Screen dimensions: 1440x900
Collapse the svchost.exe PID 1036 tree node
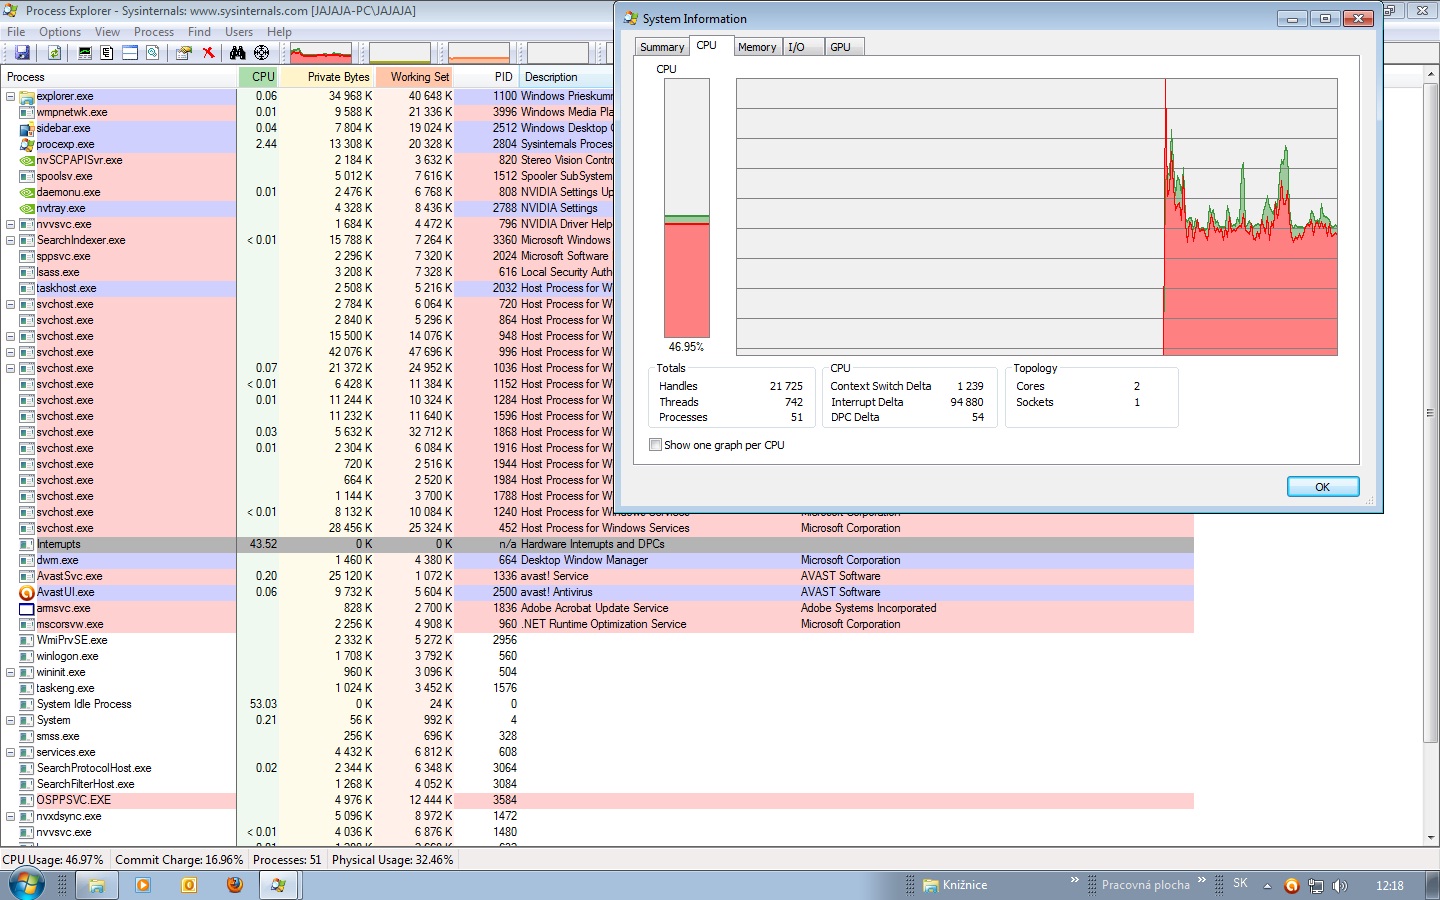pos(10,368)
